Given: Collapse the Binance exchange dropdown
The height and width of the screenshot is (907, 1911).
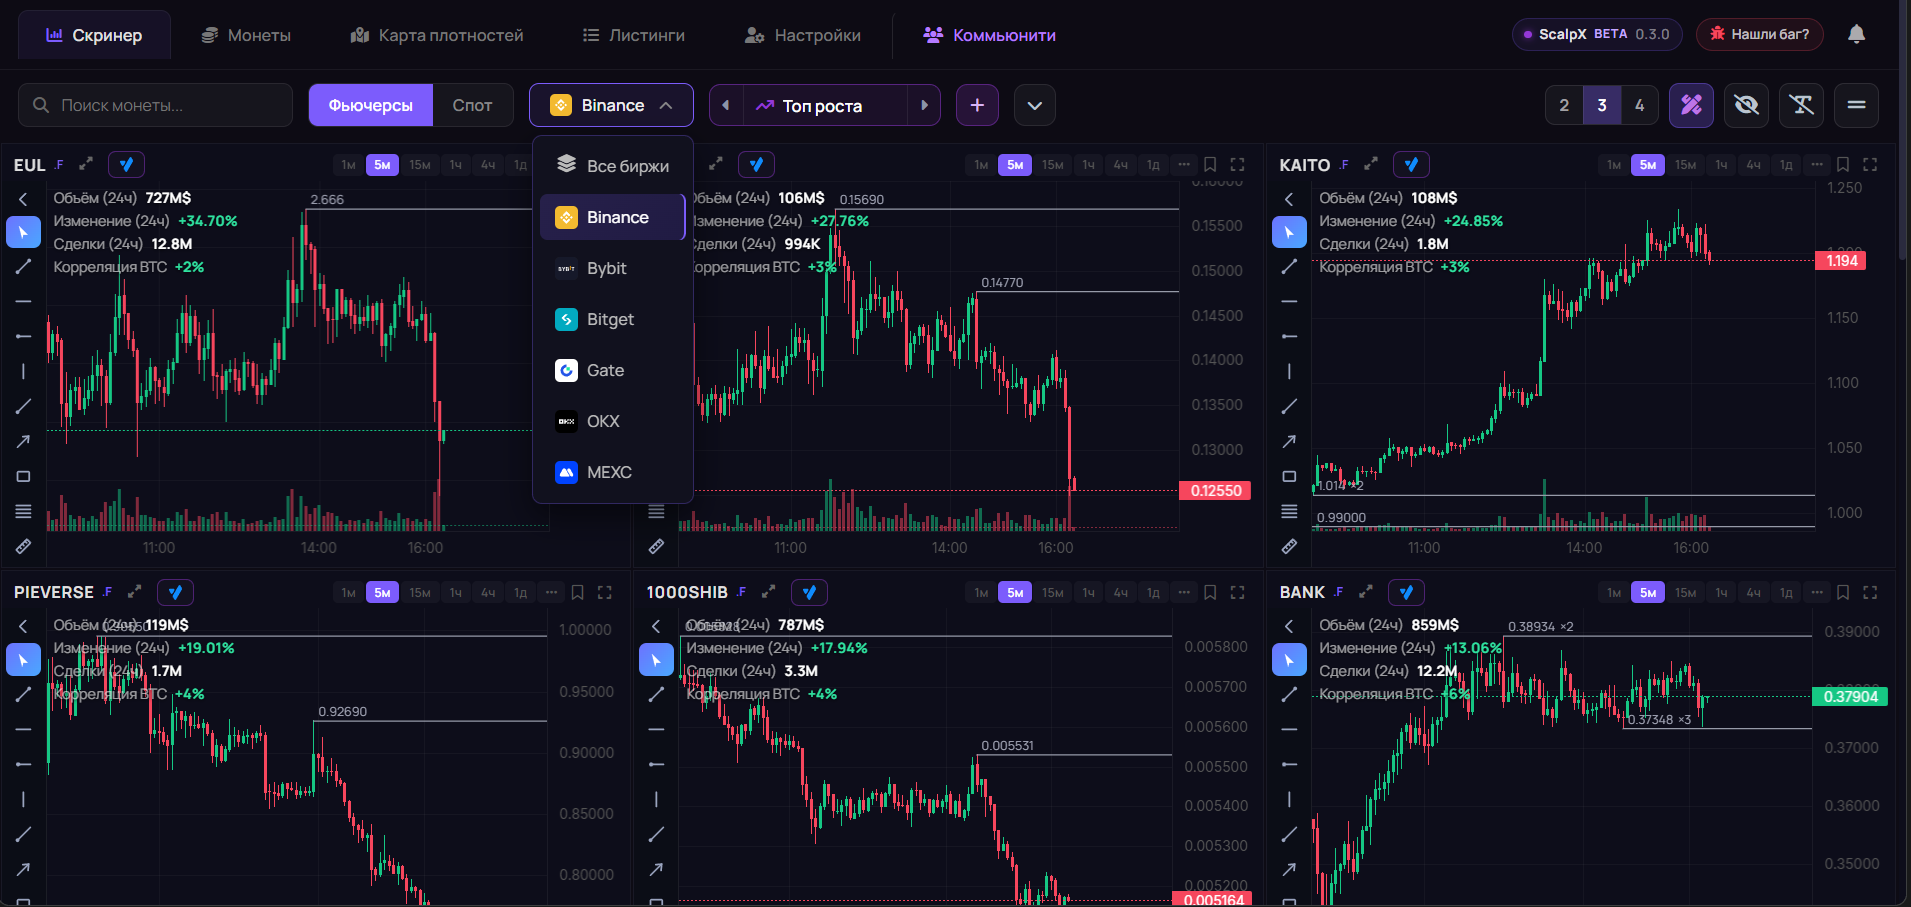Looking at the screenshot, I should point(611,105).
